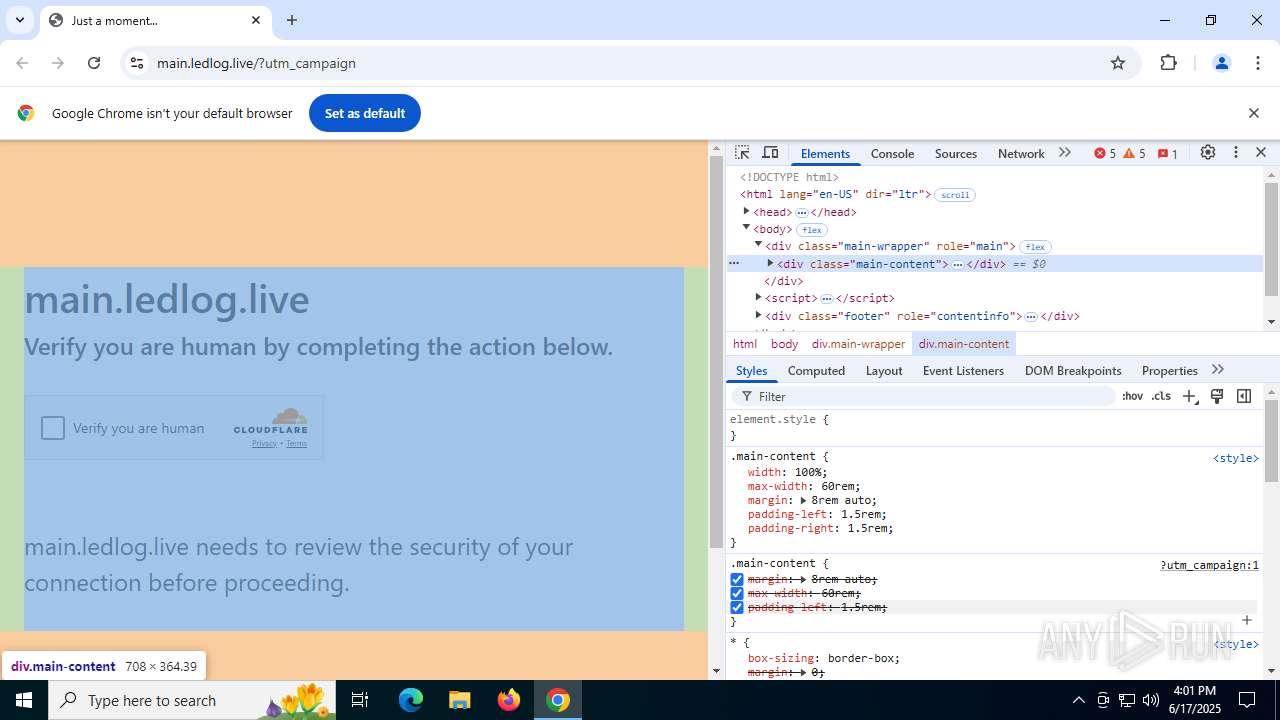Open the orange warnings count indicator
The width and height of the screenshot is (1280, 720).
[1135, 154]
